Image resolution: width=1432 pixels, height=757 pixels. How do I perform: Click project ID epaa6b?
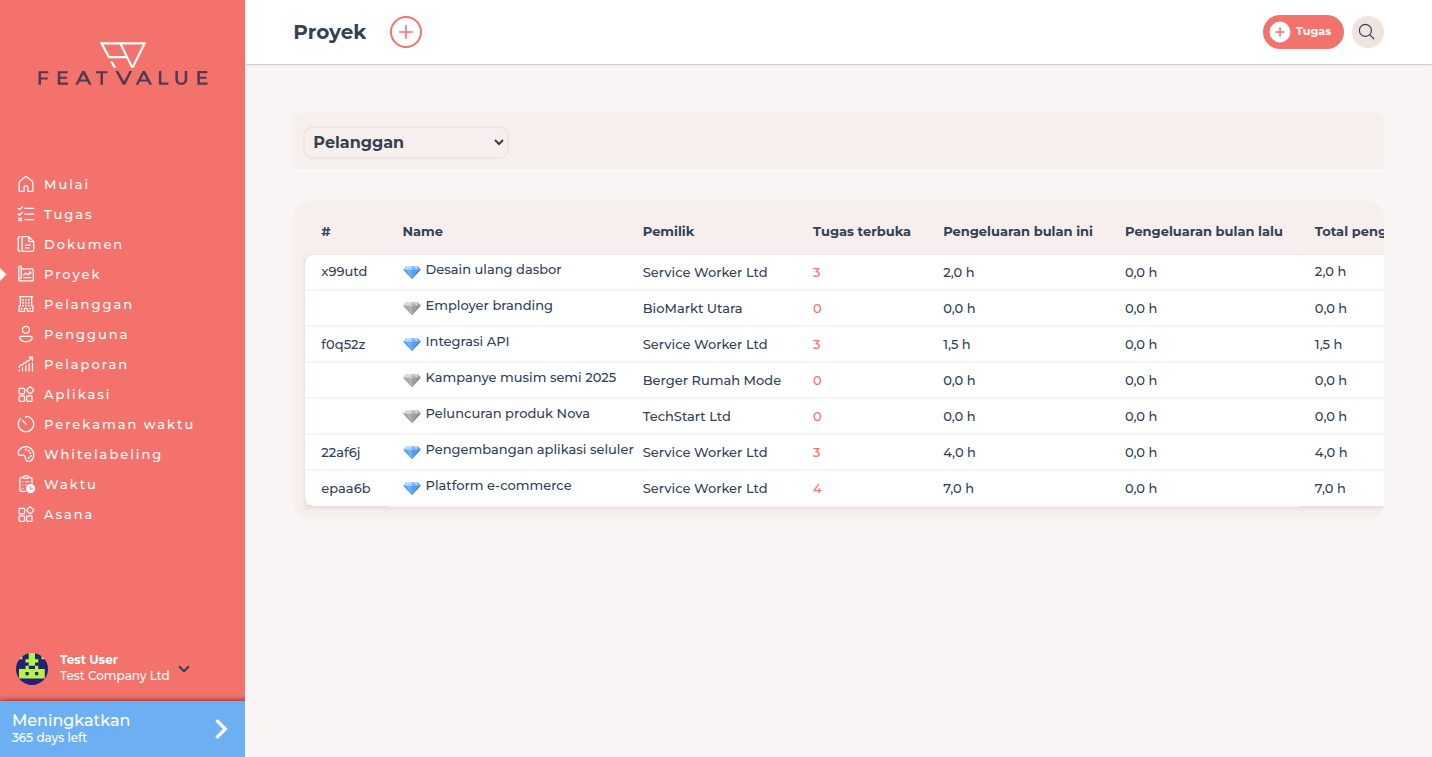click(346, 488)
